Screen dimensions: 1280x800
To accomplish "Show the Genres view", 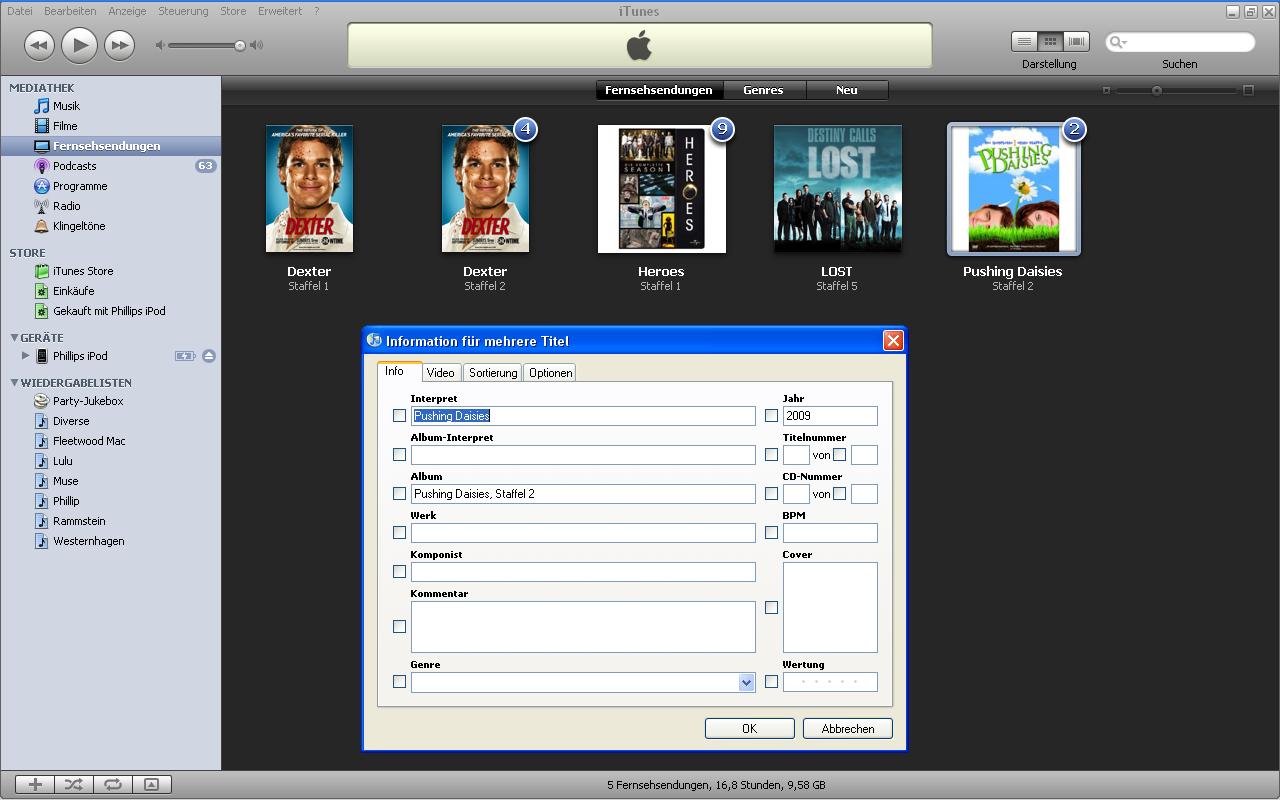I will (x=763, y=90).
